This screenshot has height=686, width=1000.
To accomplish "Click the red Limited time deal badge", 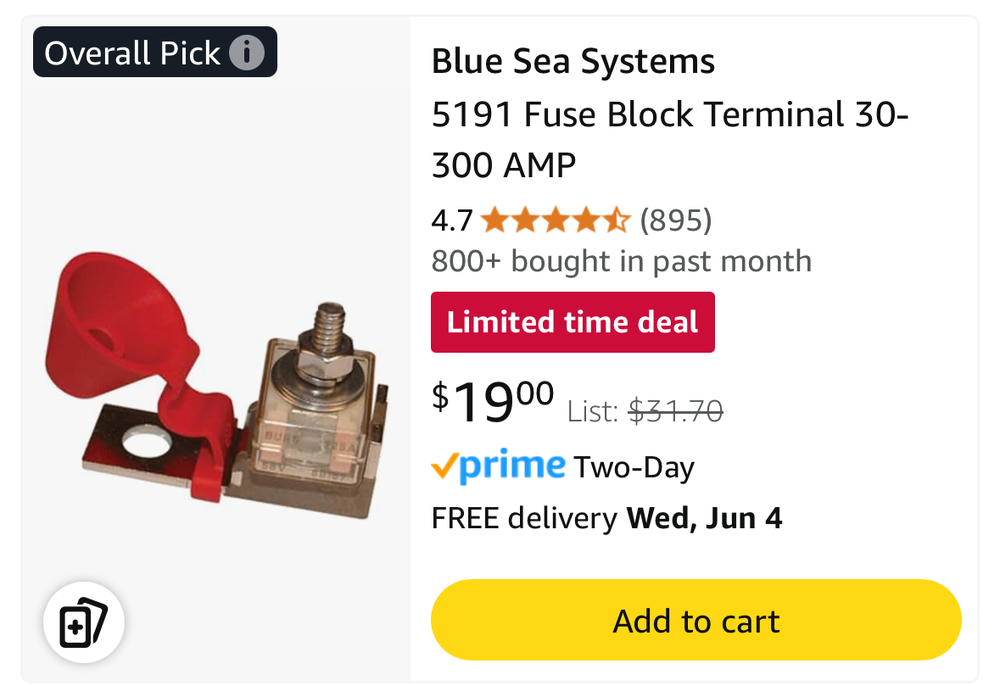I will 572,322.
